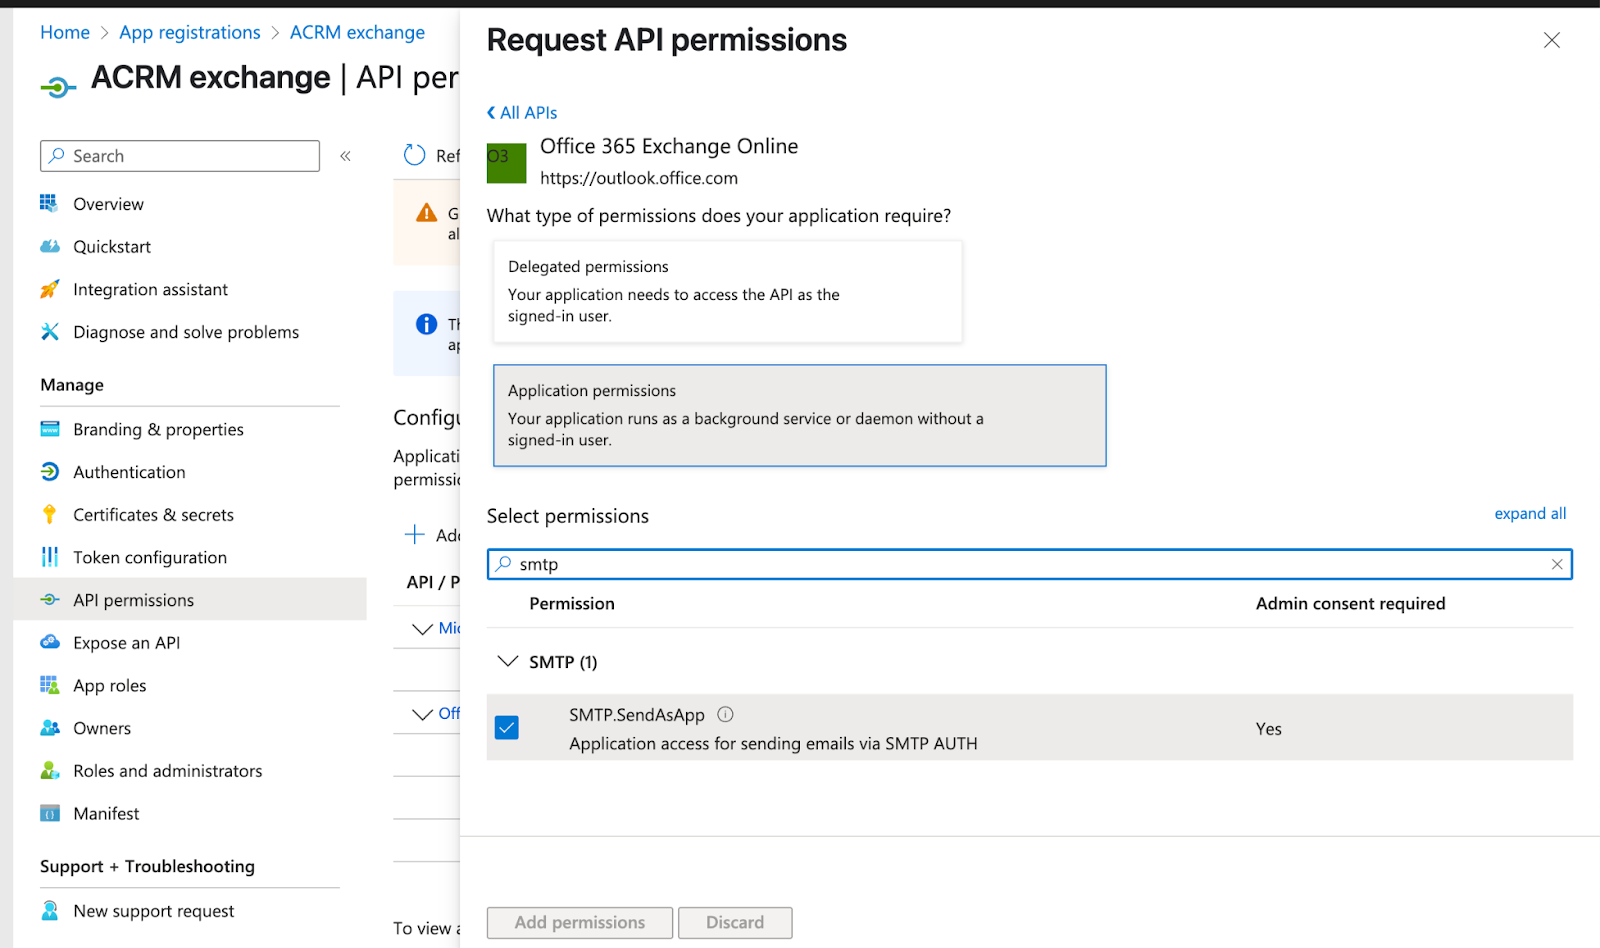
Task: Click the New support request icon
Action: point(49,910)
